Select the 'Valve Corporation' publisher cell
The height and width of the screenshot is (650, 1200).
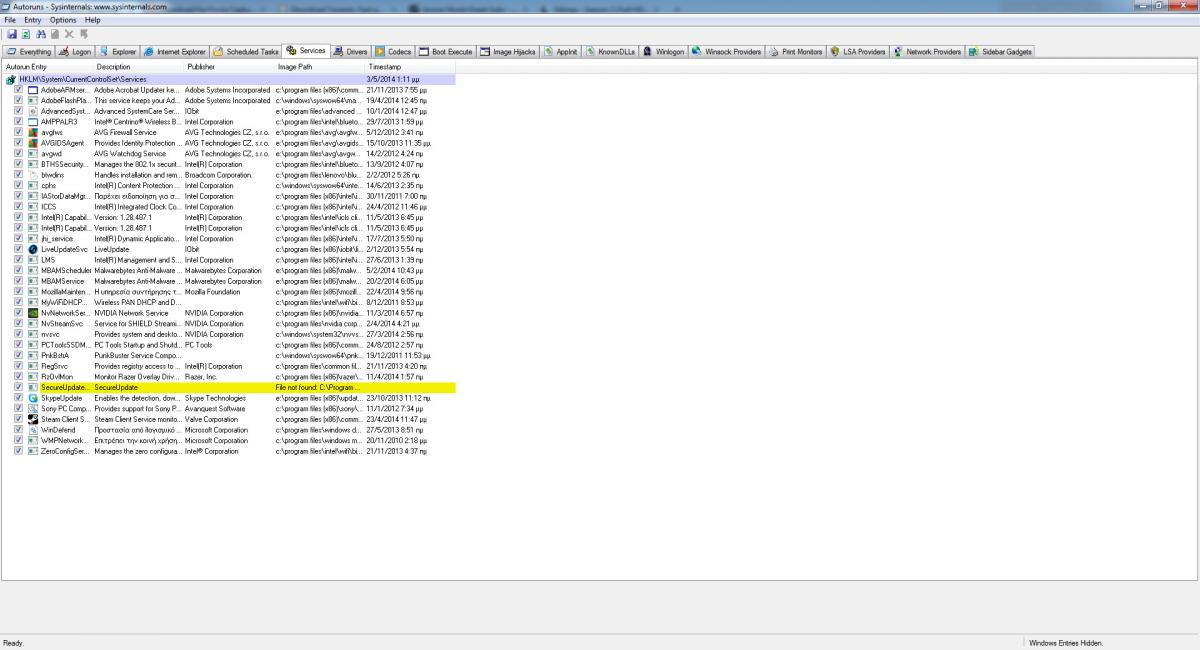click(212, 419)
